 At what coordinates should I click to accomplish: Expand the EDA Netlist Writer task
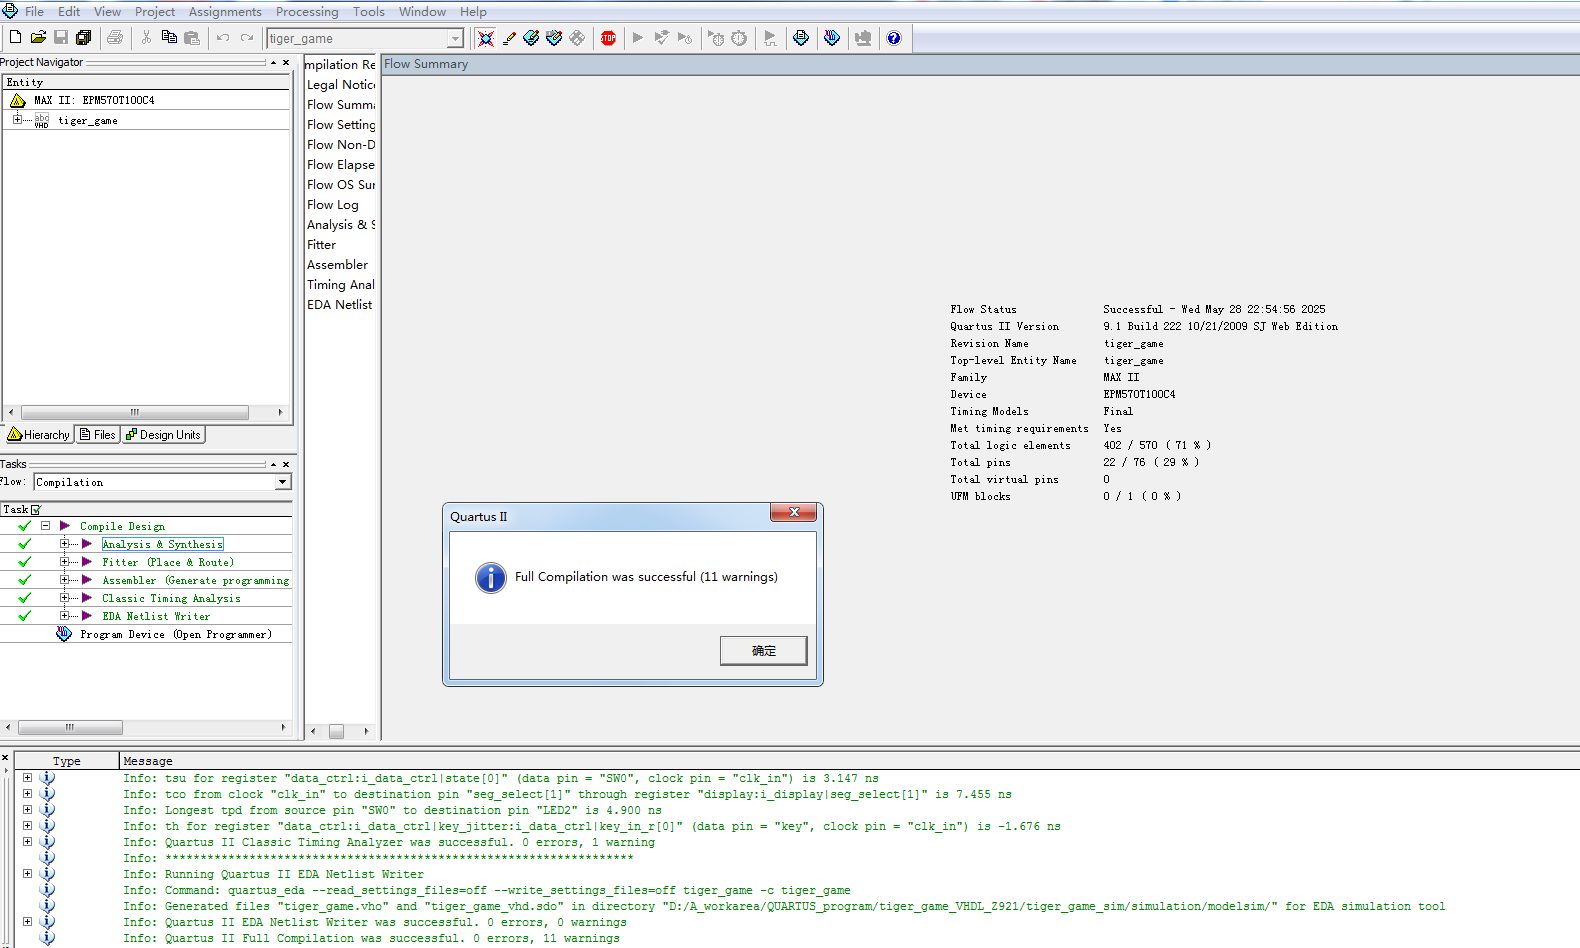[x=64, y=616]
